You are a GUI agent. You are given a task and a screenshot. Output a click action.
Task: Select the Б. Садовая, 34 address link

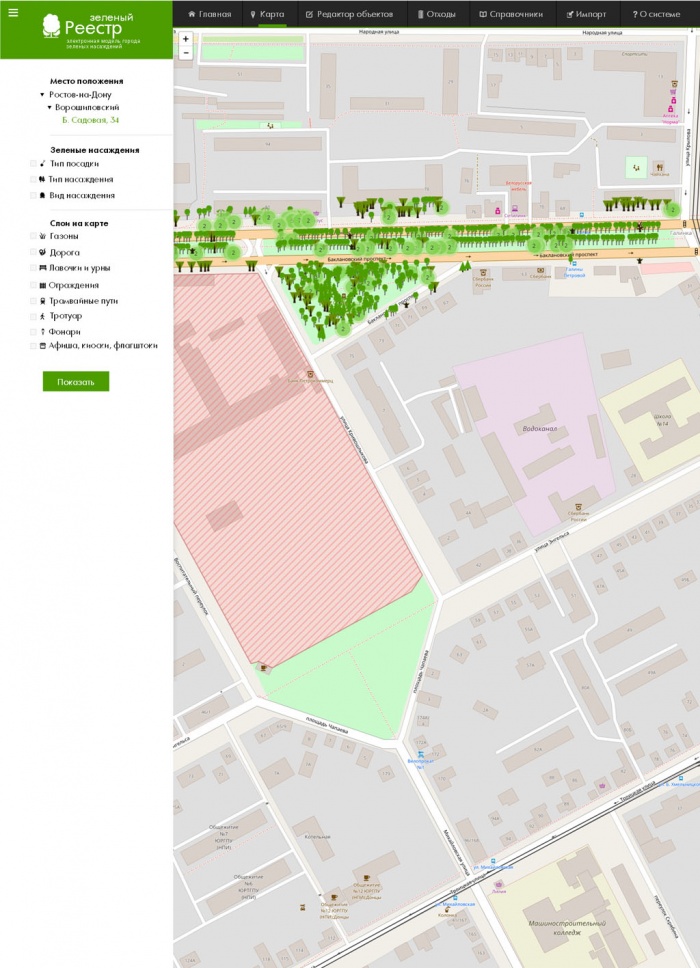point(90,120)
